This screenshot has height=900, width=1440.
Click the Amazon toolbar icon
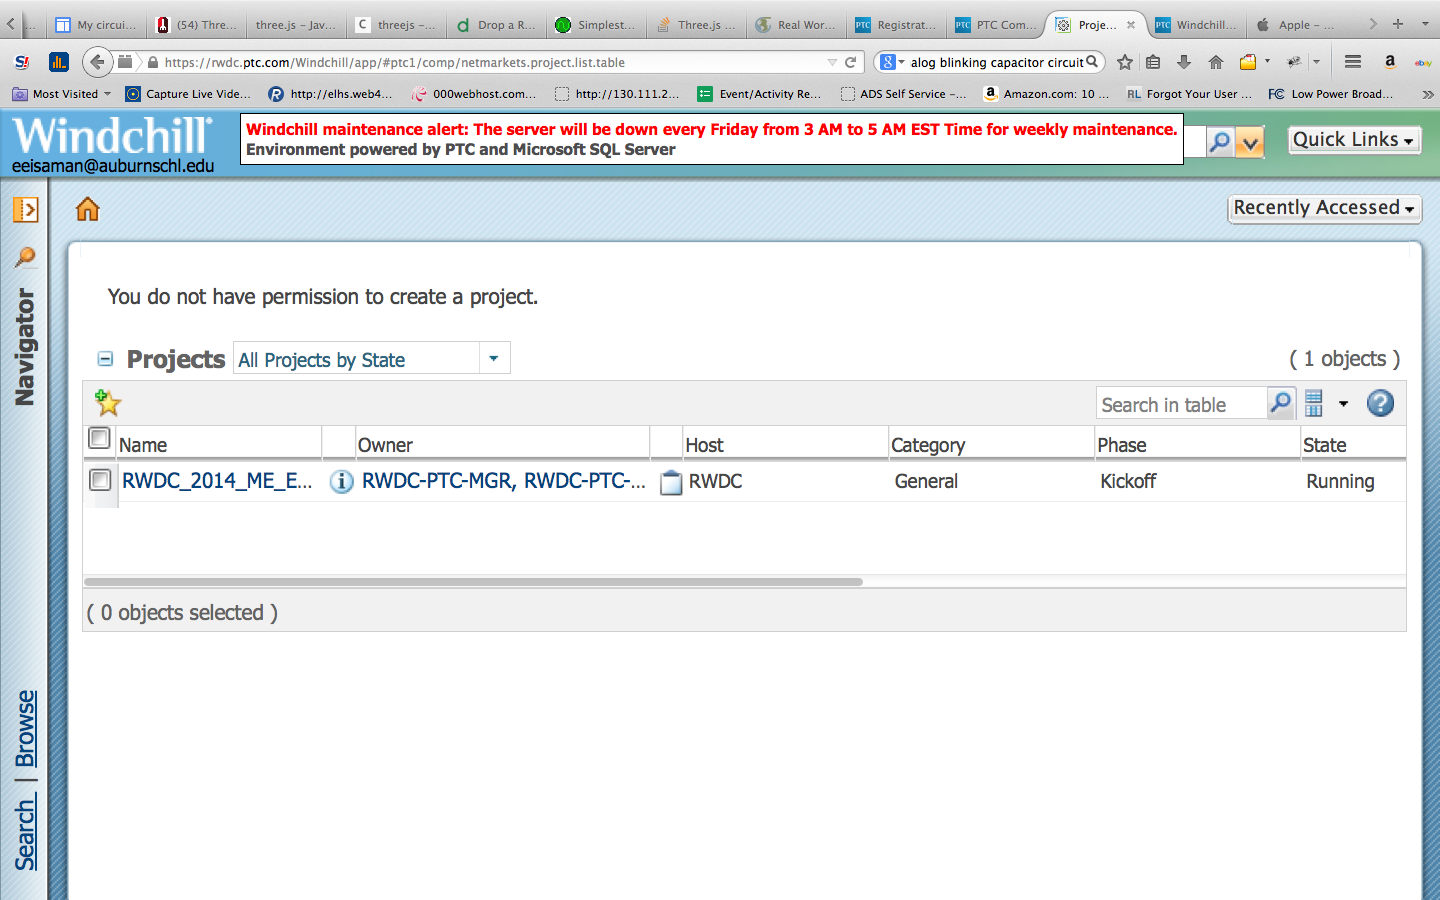(1390, 62)
